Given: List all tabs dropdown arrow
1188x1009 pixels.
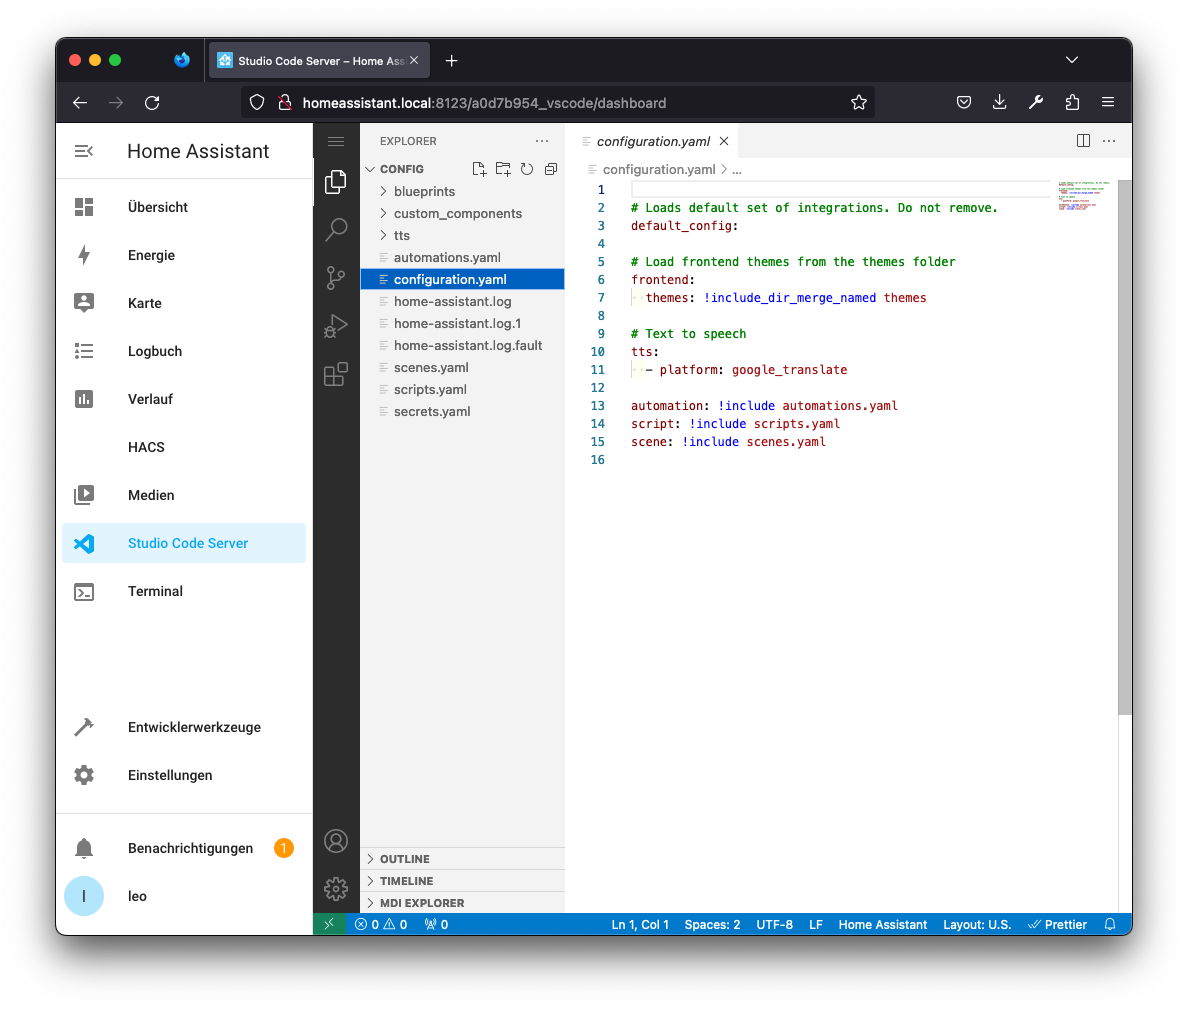Looking at the screenshot, I should pos(1071,60).
